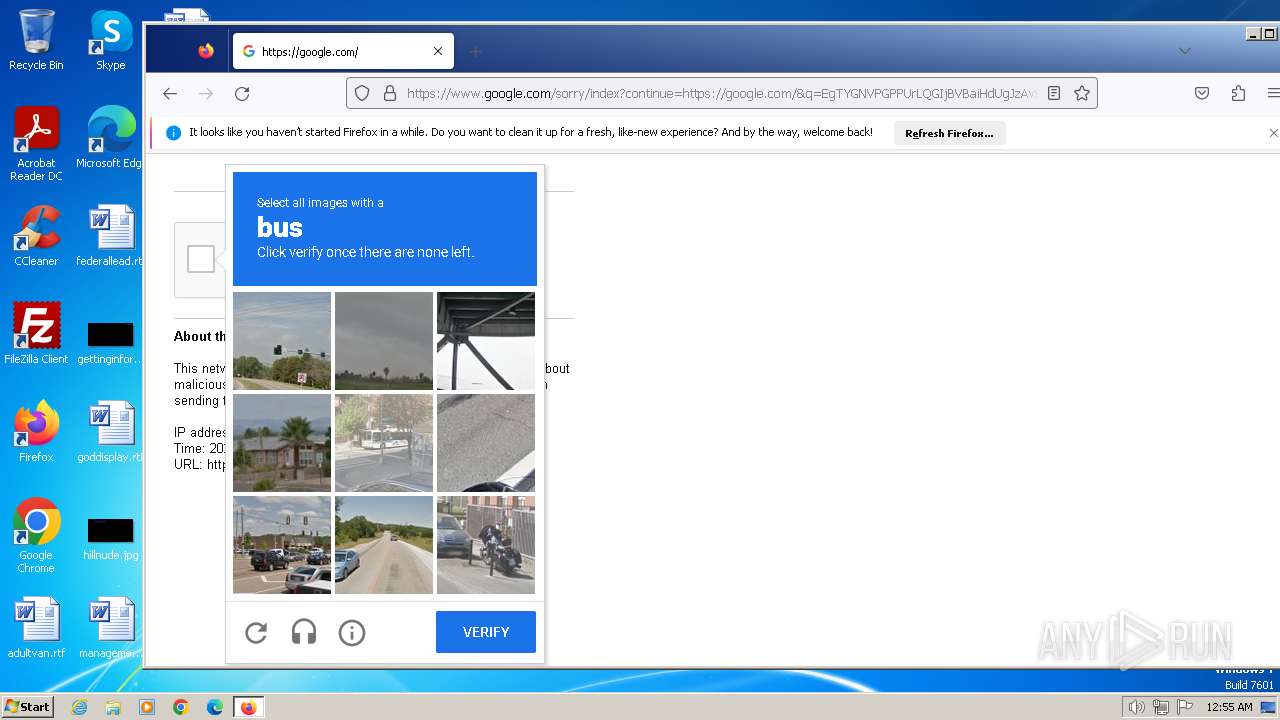The image size is (1280, 720).
Task: Open the Extensions puzzle icon
Action: tap(1238, 93)
